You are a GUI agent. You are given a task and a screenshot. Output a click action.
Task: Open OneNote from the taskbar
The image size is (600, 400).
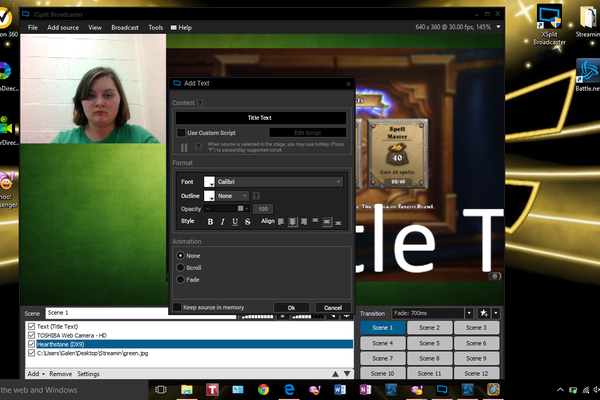click(x=365, y=390)
